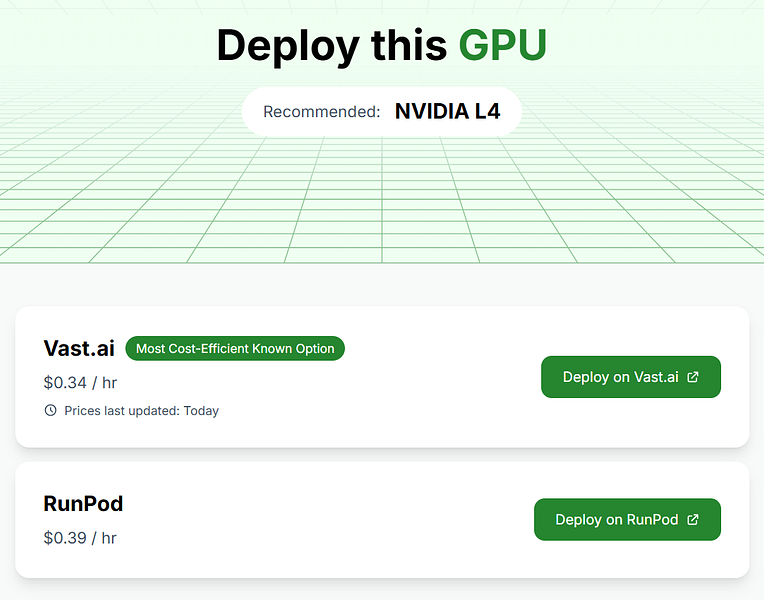The height and width of the screenshot is (600, 764).
Task: Click the NVIDIA L4 recommended GPU label
Action: coord(447,112)
